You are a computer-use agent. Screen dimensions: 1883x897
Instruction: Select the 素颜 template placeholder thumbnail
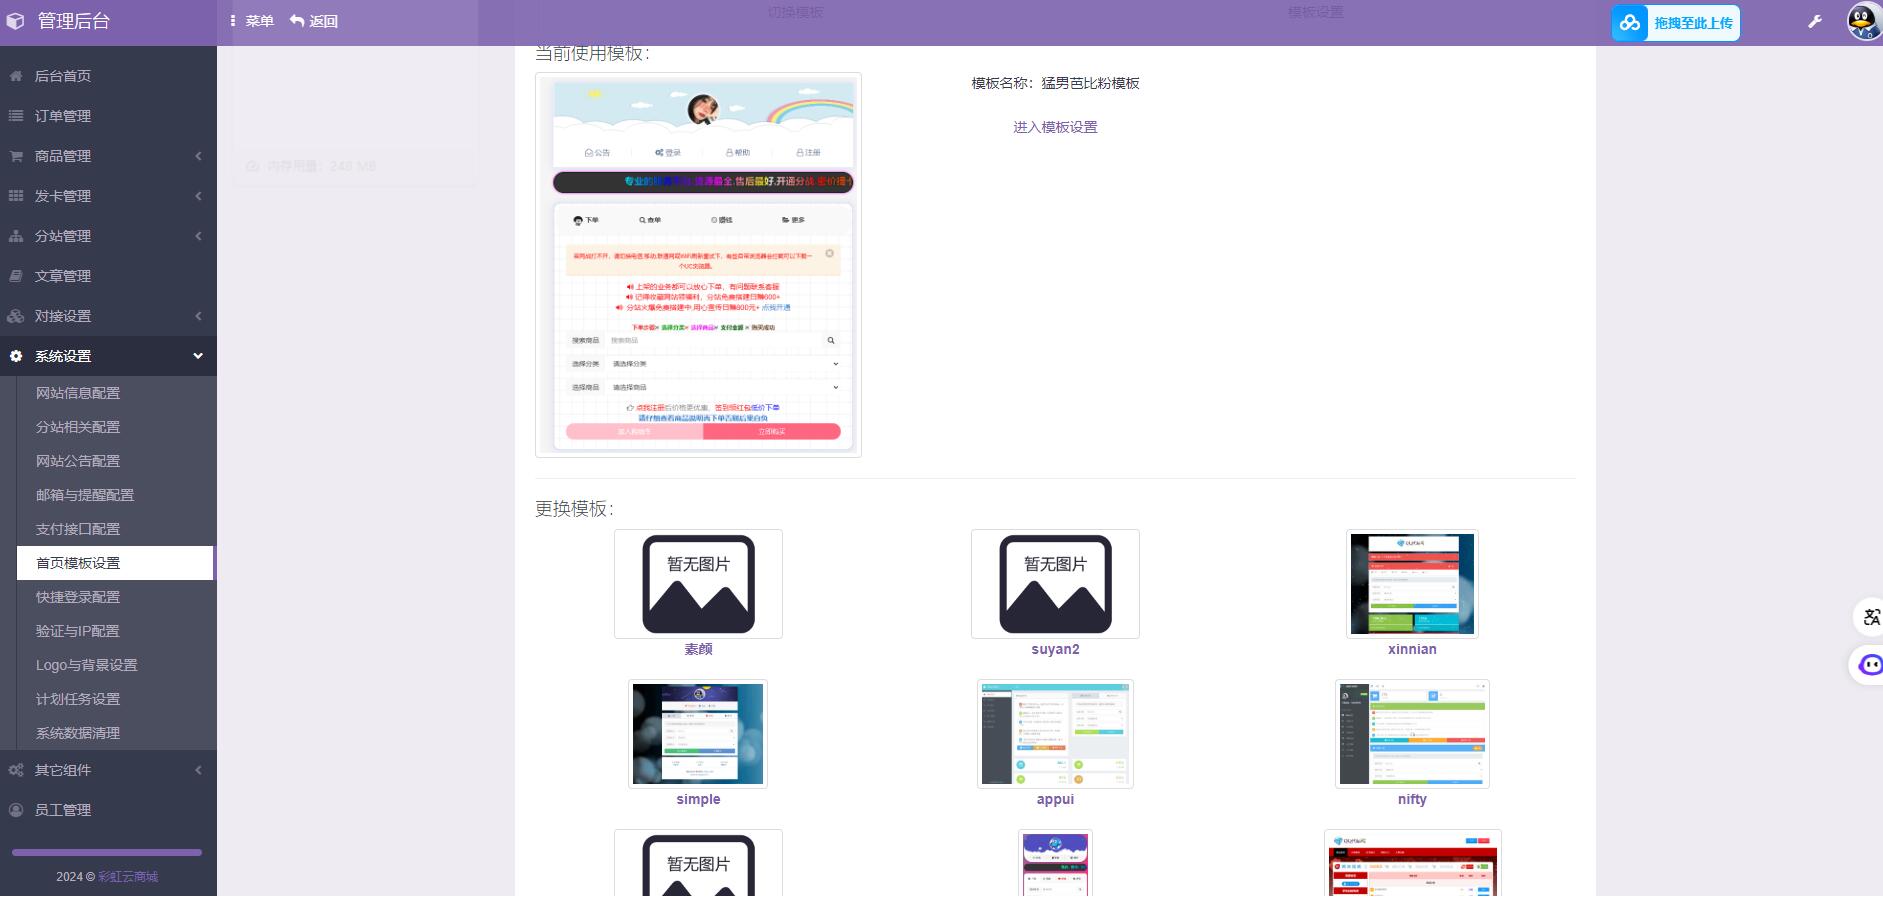(x=698, y=584)
